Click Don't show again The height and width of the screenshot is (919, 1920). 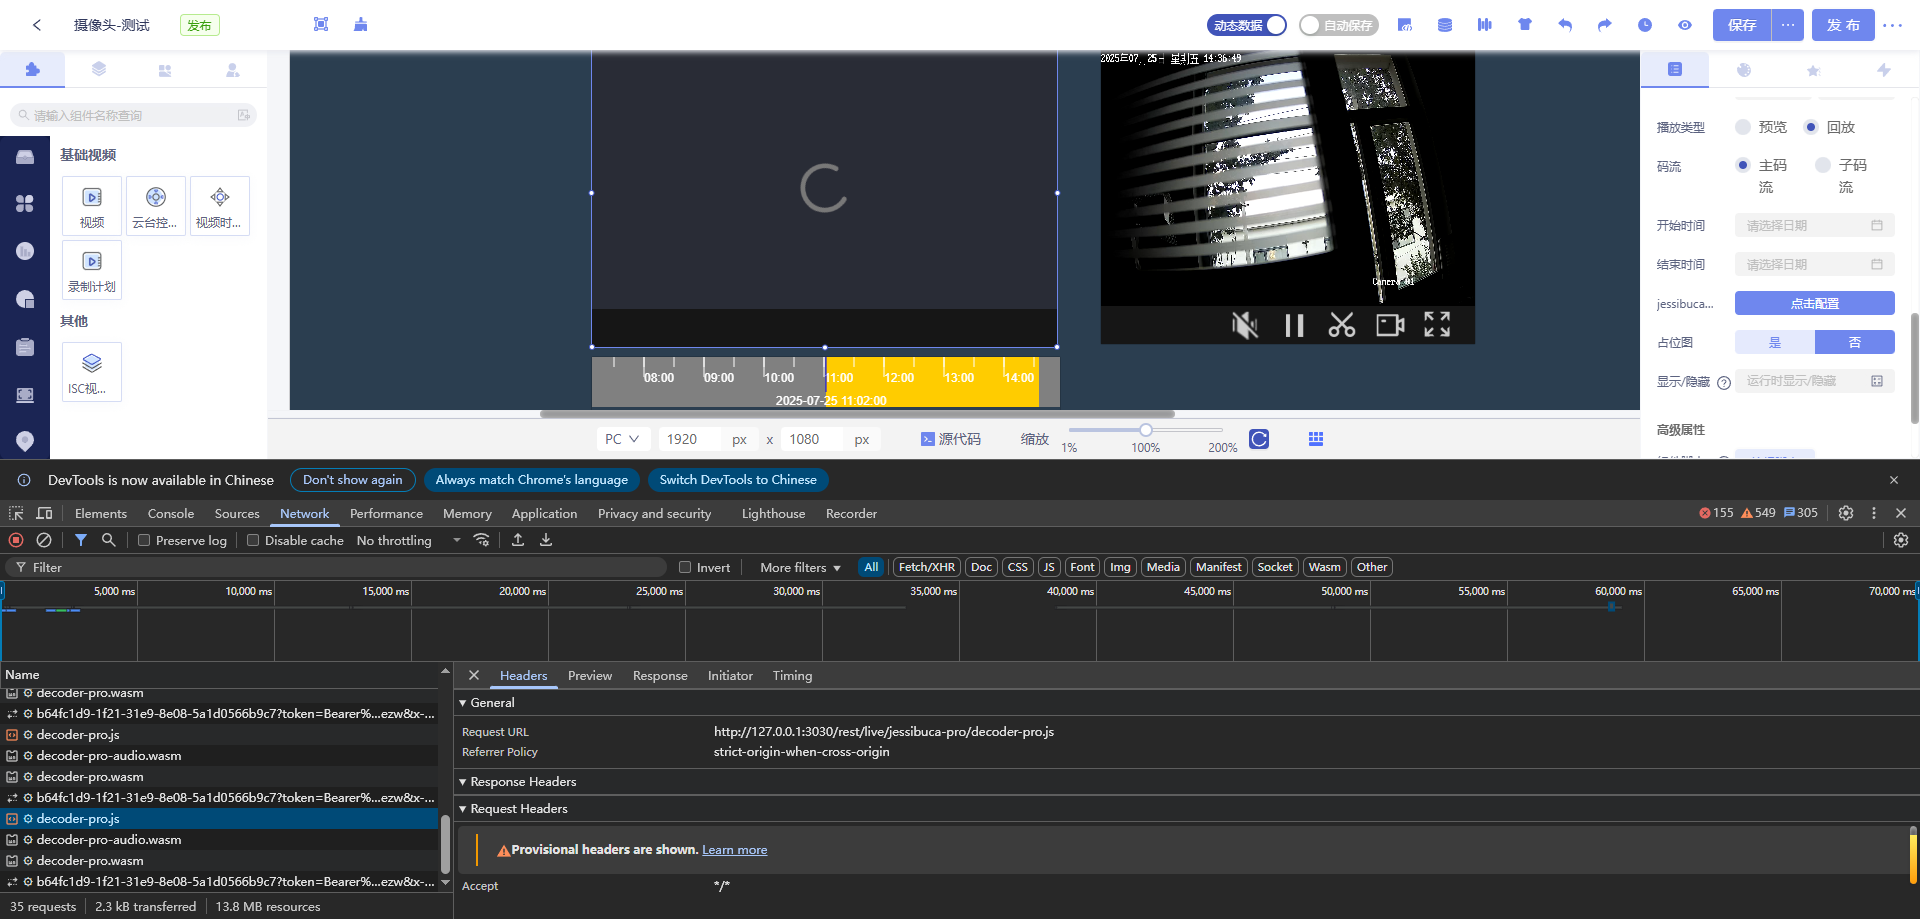(x=353, y=480)
